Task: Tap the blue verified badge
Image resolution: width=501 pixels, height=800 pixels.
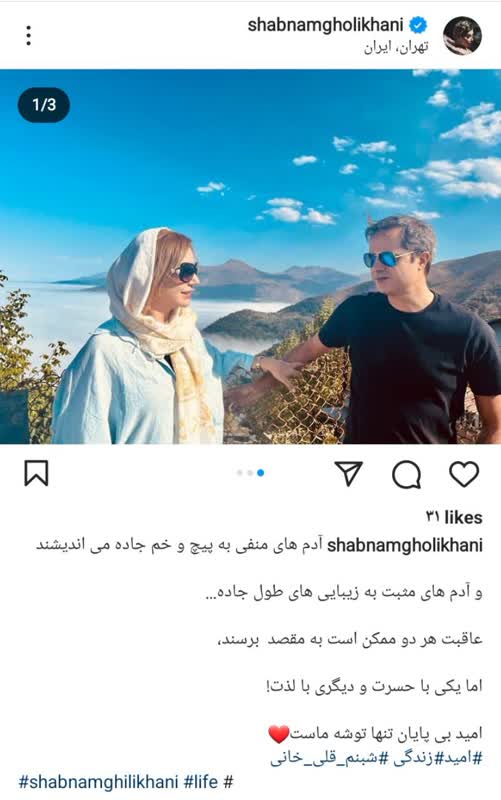Action: coord(419,25)
